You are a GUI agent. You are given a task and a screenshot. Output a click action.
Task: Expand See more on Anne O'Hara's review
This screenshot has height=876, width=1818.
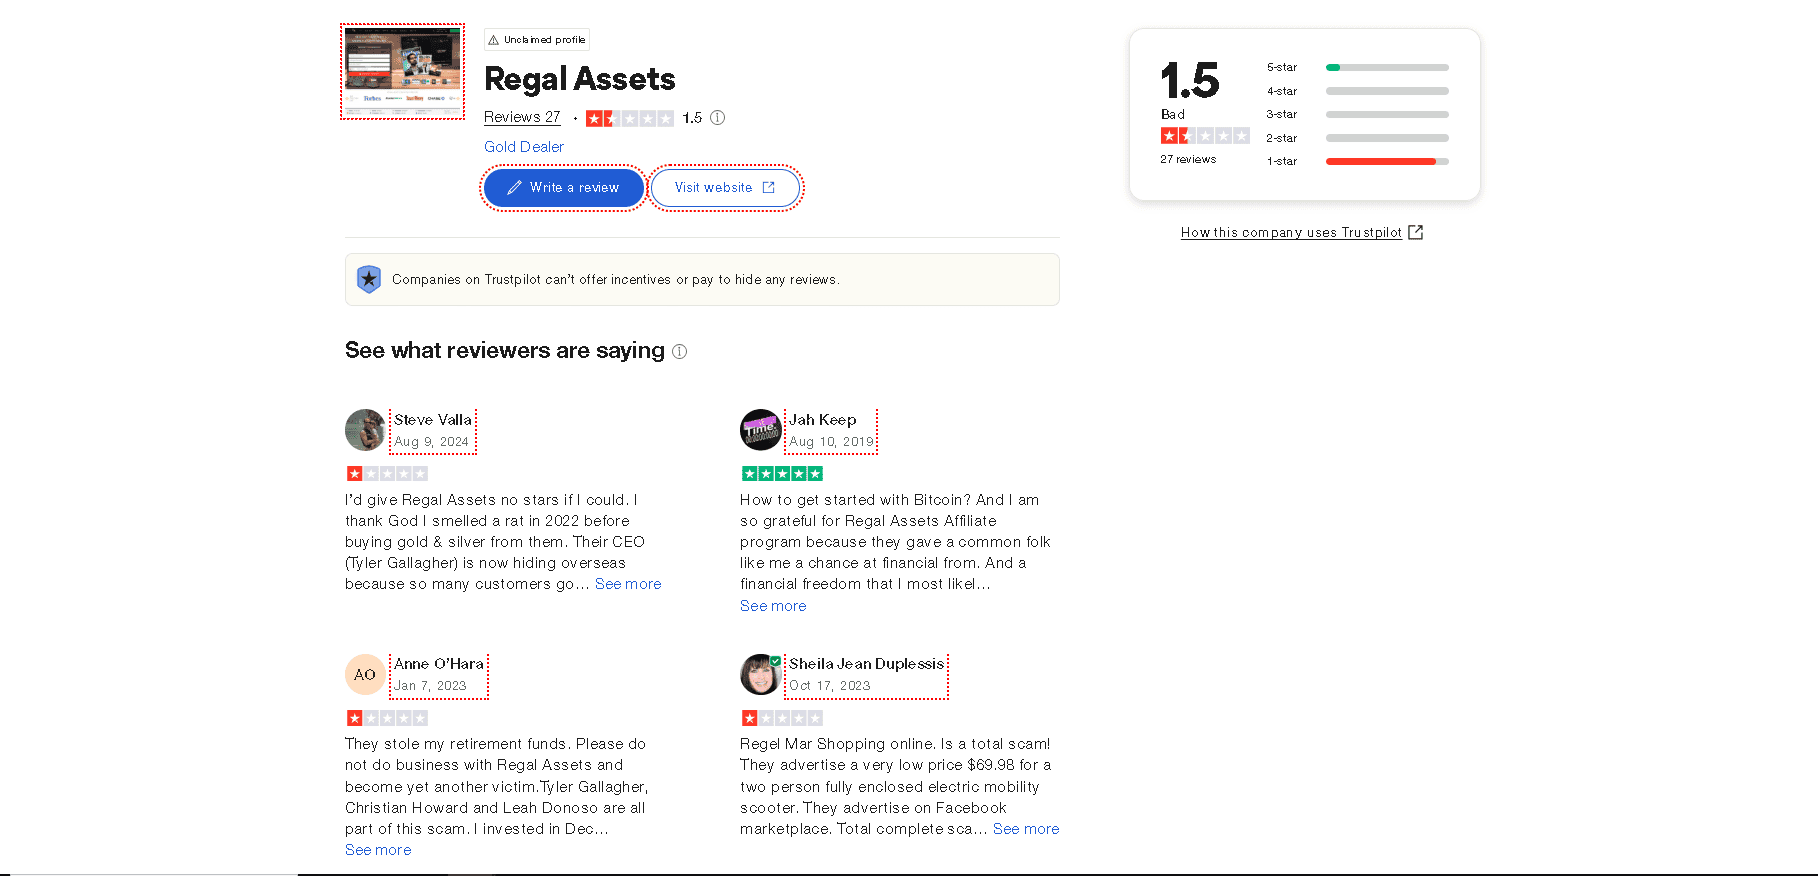378,850
